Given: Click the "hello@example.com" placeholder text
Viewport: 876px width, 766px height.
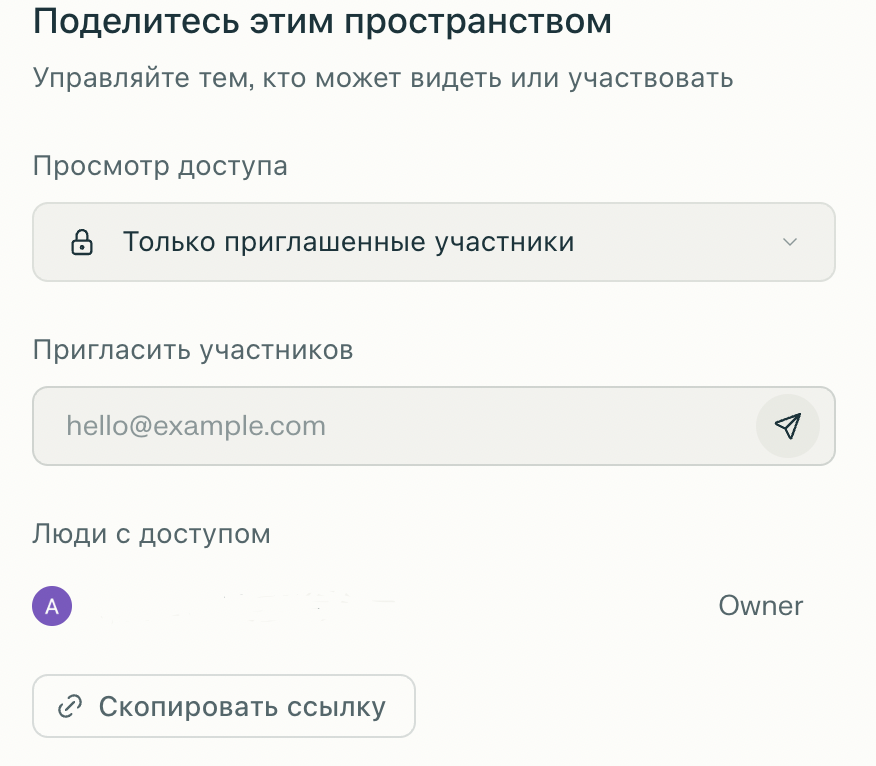Looking at the screenshot, I should [x=196, y=426].
